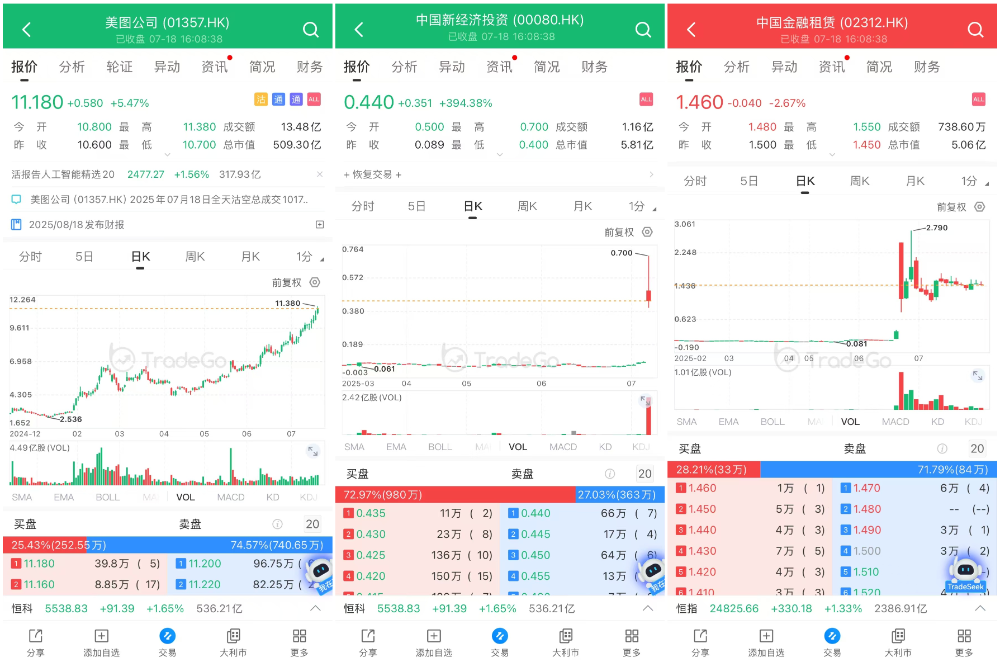Open 资讯 tab in 中国新经济投资
Viewport: 1000px width, 667px height.
coord(499,67)
